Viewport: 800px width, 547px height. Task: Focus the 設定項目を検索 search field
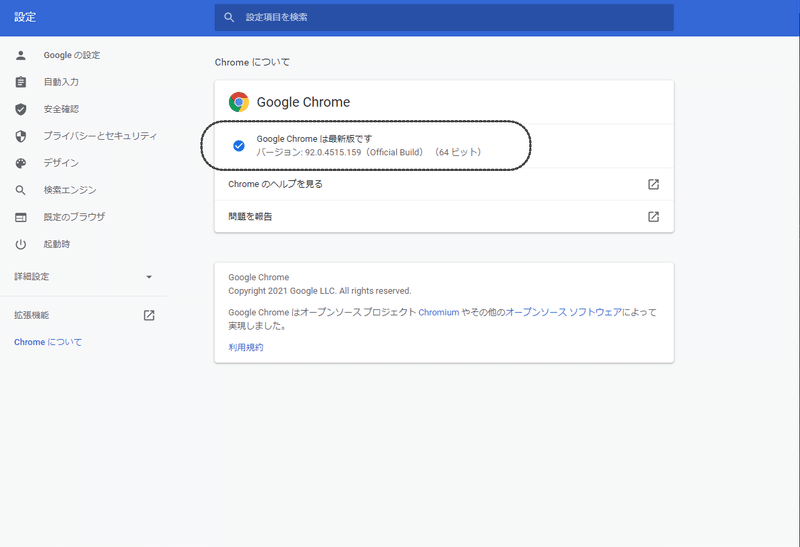pyautogui.click(x=444, y=17)
